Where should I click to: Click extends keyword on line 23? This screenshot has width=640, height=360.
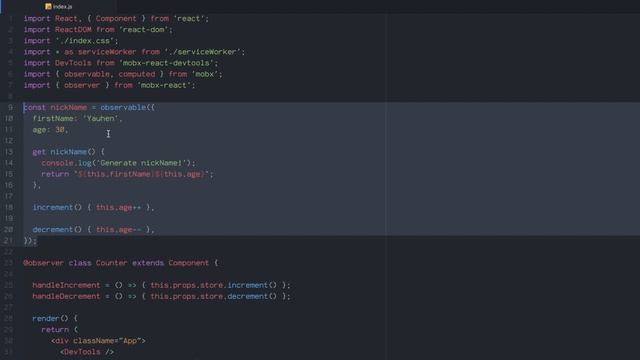click(148, 263)
